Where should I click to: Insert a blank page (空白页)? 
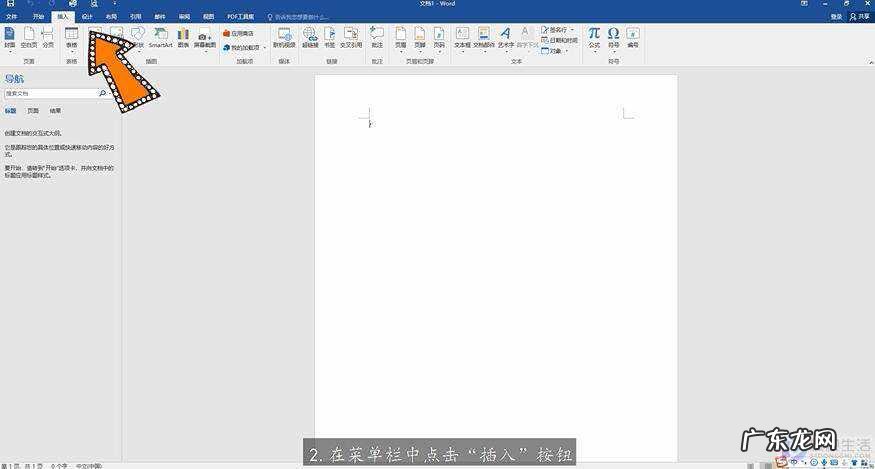click(28, 37)
